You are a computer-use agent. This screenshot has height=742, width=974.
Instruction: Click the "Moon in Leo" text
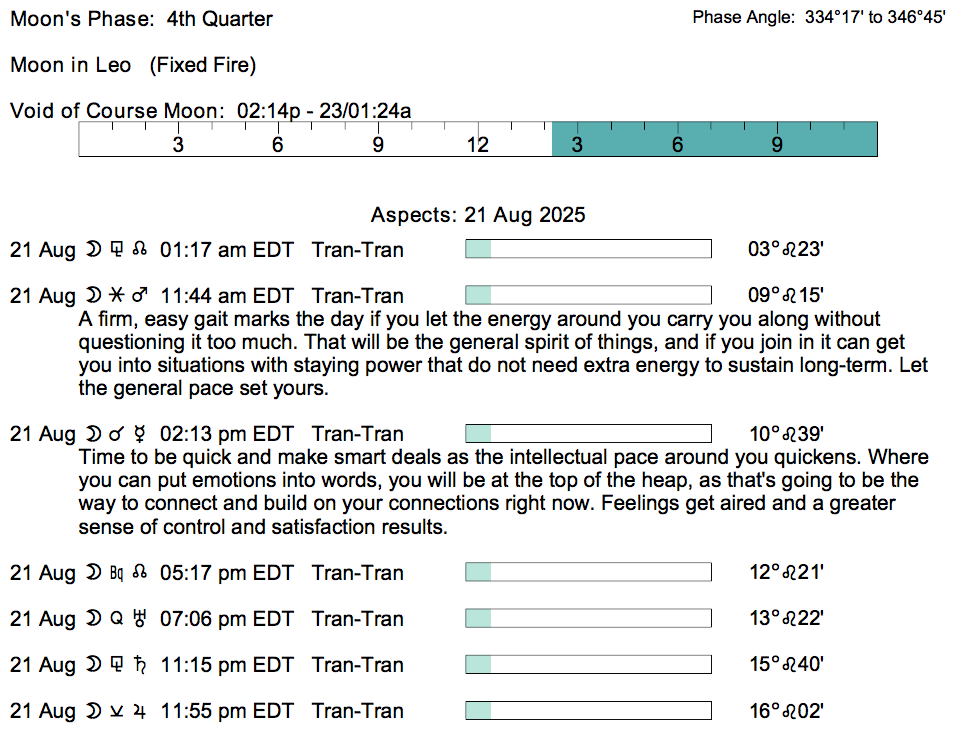[71, 65]
